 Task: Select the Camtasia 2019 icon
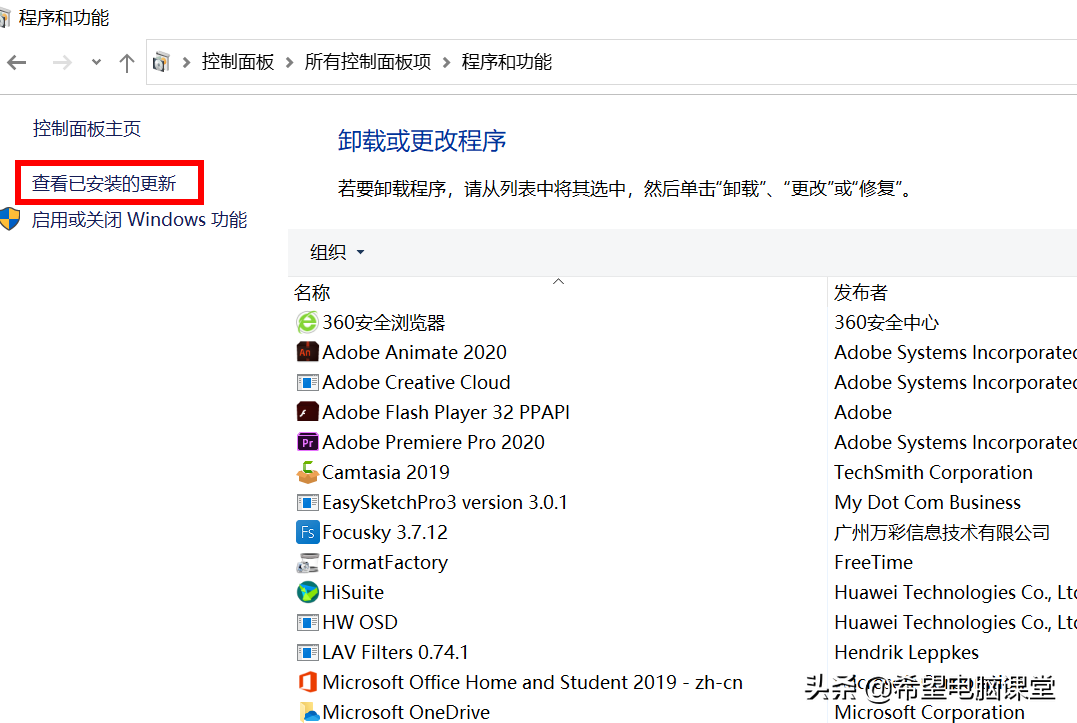(x=307, y=472)
